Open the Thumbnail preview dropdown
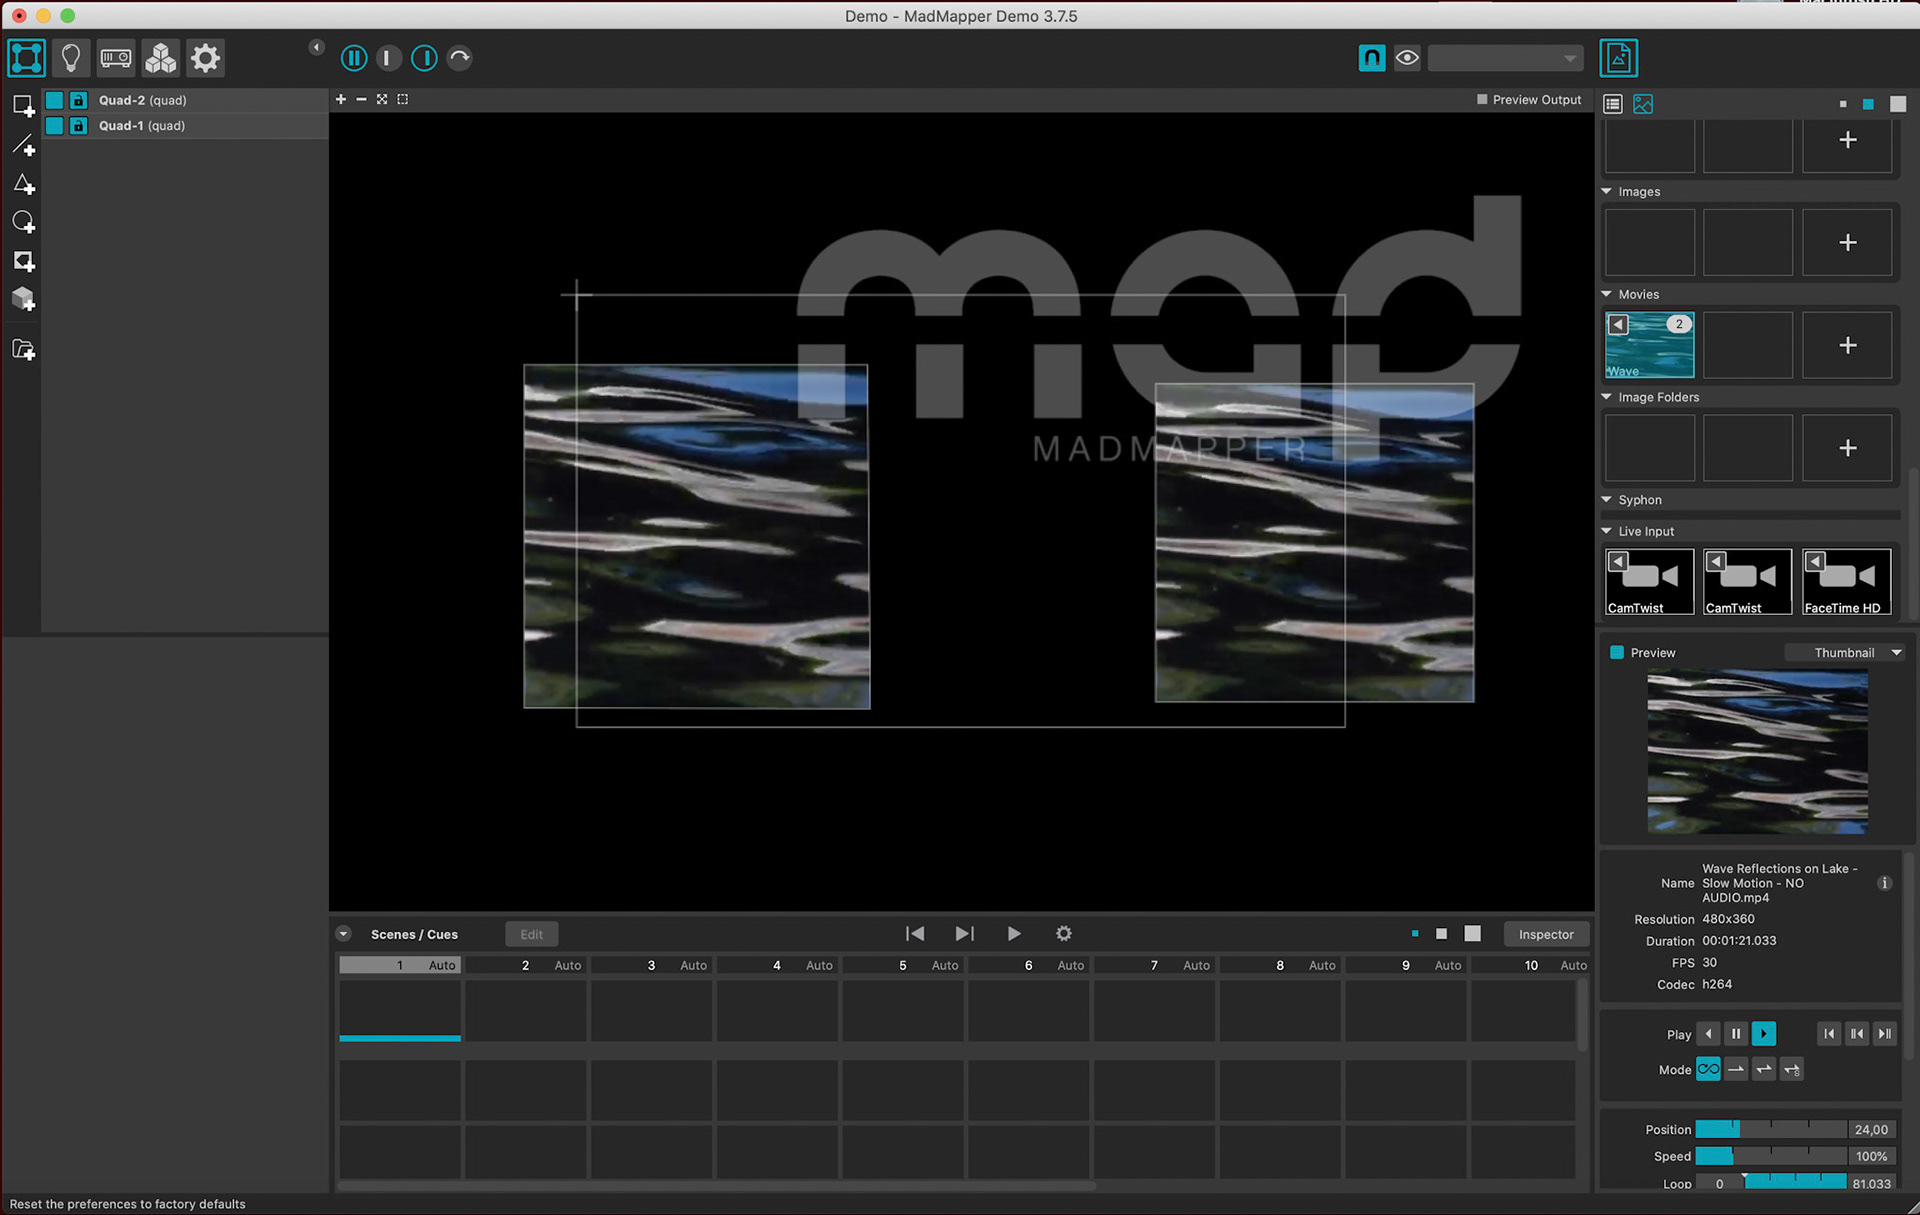The width and height of the screenshot is (1920, 1215). pyautogui.click(x=1845, y=653)
